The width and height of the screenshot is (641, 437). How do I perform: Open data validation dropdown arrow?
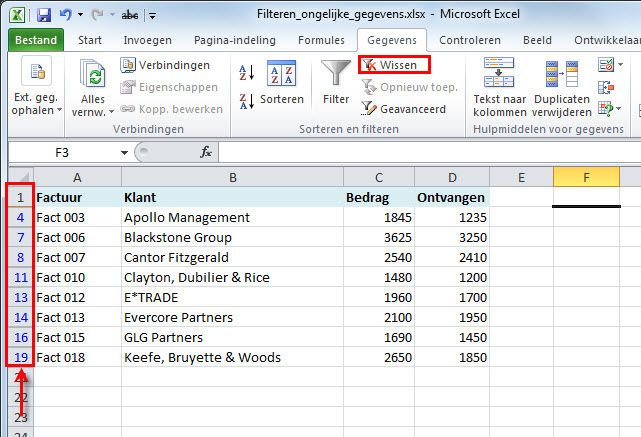coord(620,65)
